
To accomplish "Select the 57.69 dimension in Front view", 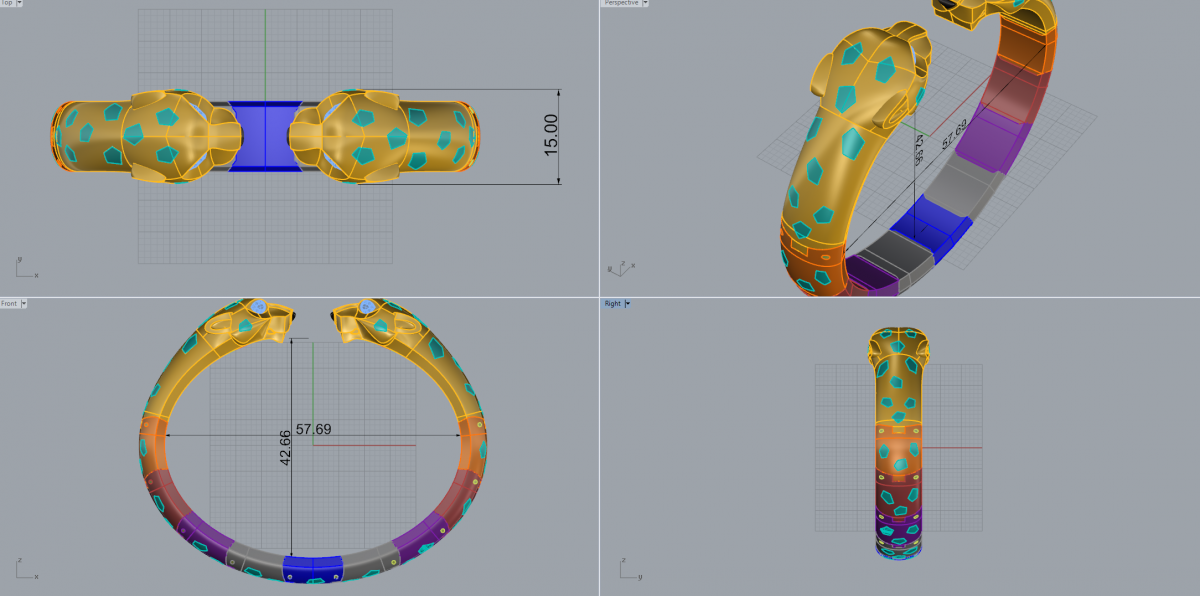I will pyautogui.click(x=313, y=429).
